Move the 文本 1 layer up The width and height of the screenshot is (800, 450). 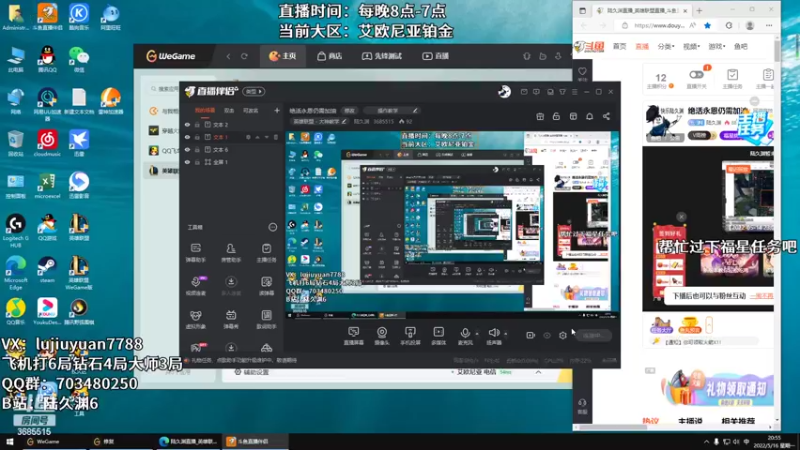coord(258,137)
